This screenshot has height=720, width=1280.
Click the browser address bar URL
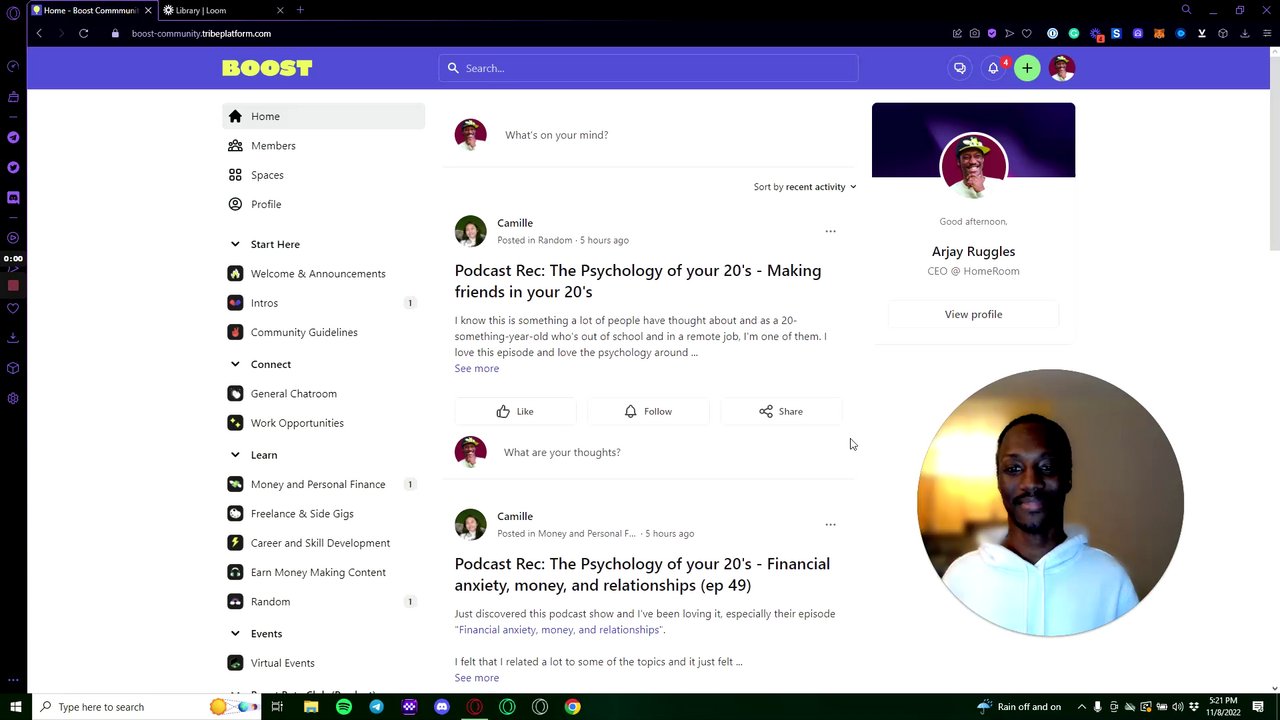(x=201, y=33)
